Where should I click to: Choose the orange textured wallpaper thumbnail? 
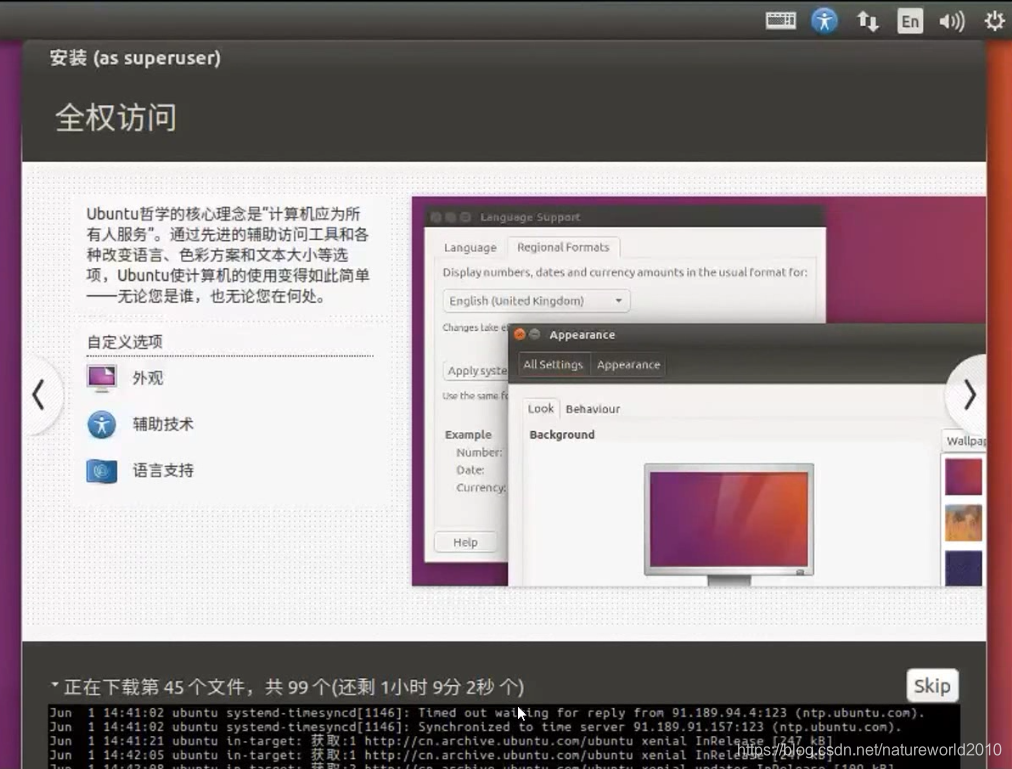click(963, 522)
